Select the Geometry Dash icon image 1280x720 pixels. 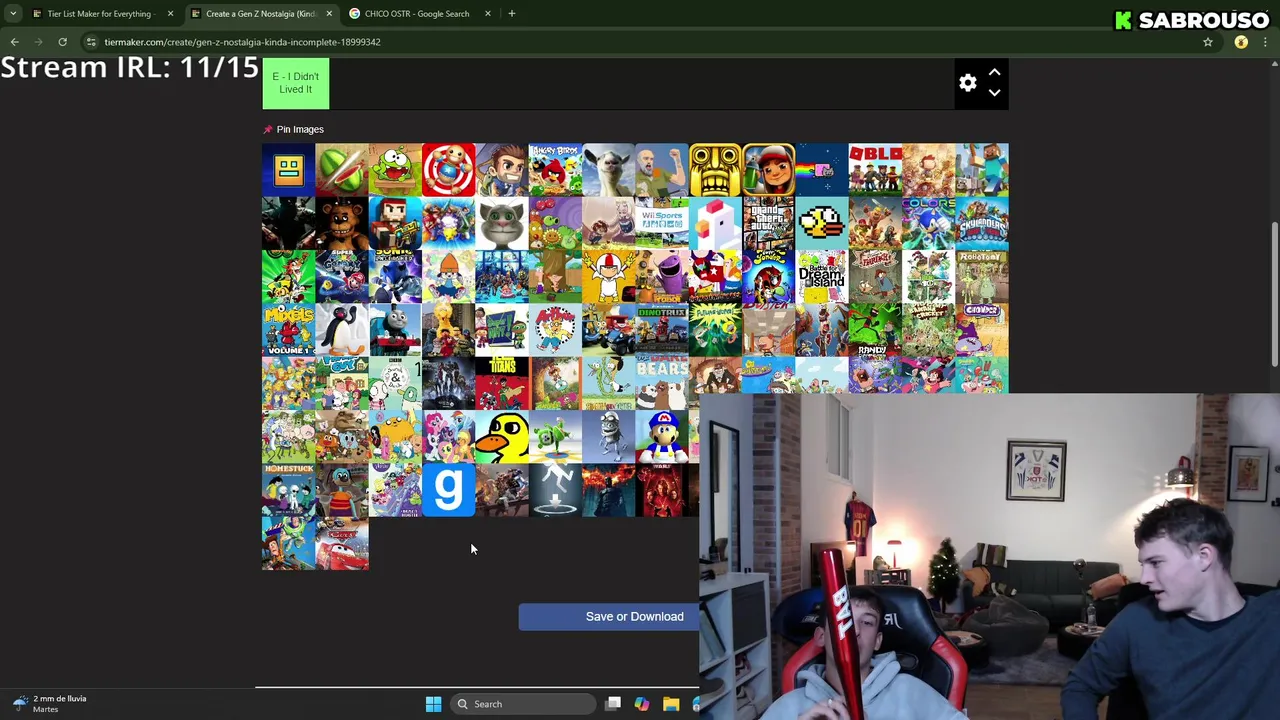[288, 169]
